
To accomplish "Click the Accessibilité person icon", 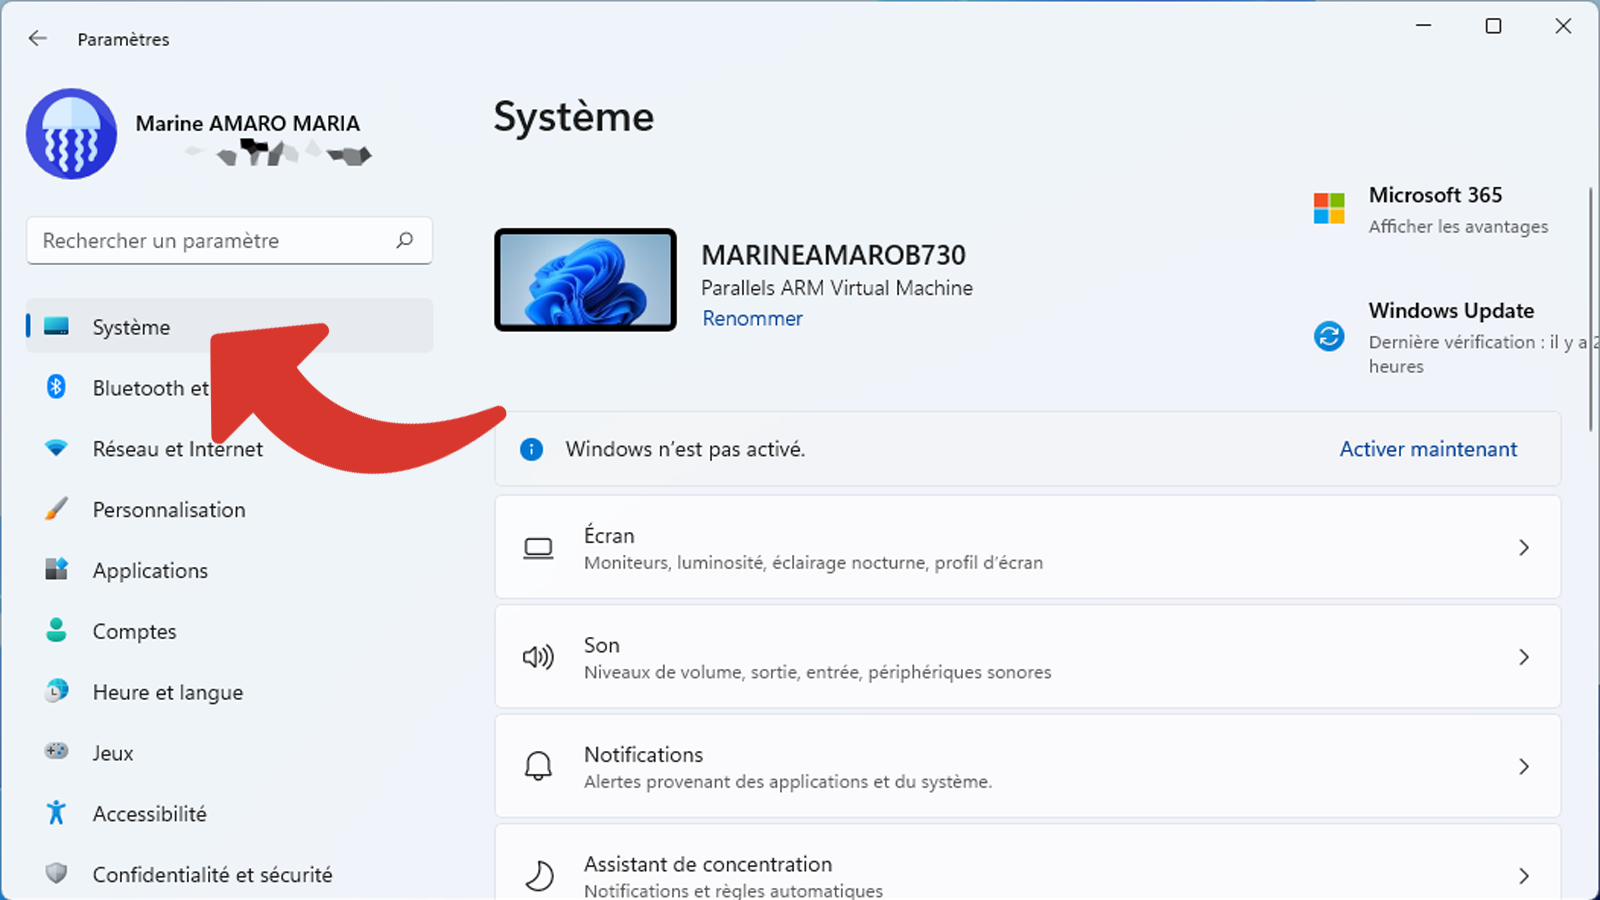I will coord(57,813).
